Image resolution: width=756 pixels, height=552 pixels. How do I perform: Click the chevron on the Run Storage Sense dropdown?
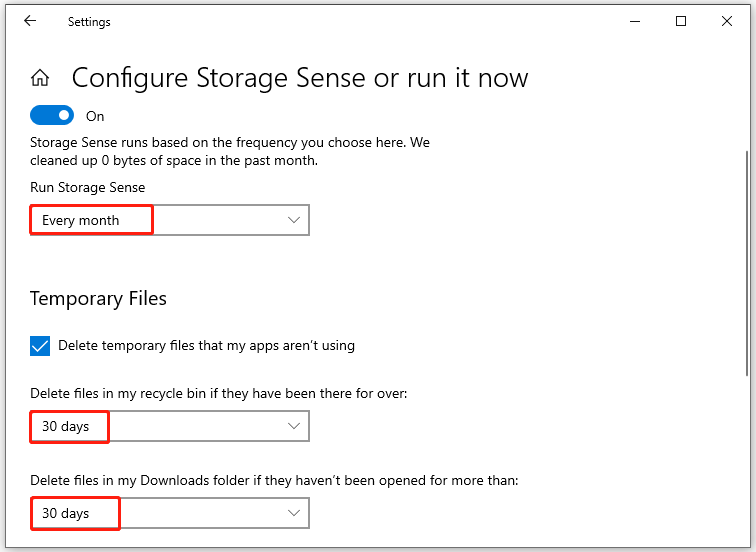tap(294, 220)
